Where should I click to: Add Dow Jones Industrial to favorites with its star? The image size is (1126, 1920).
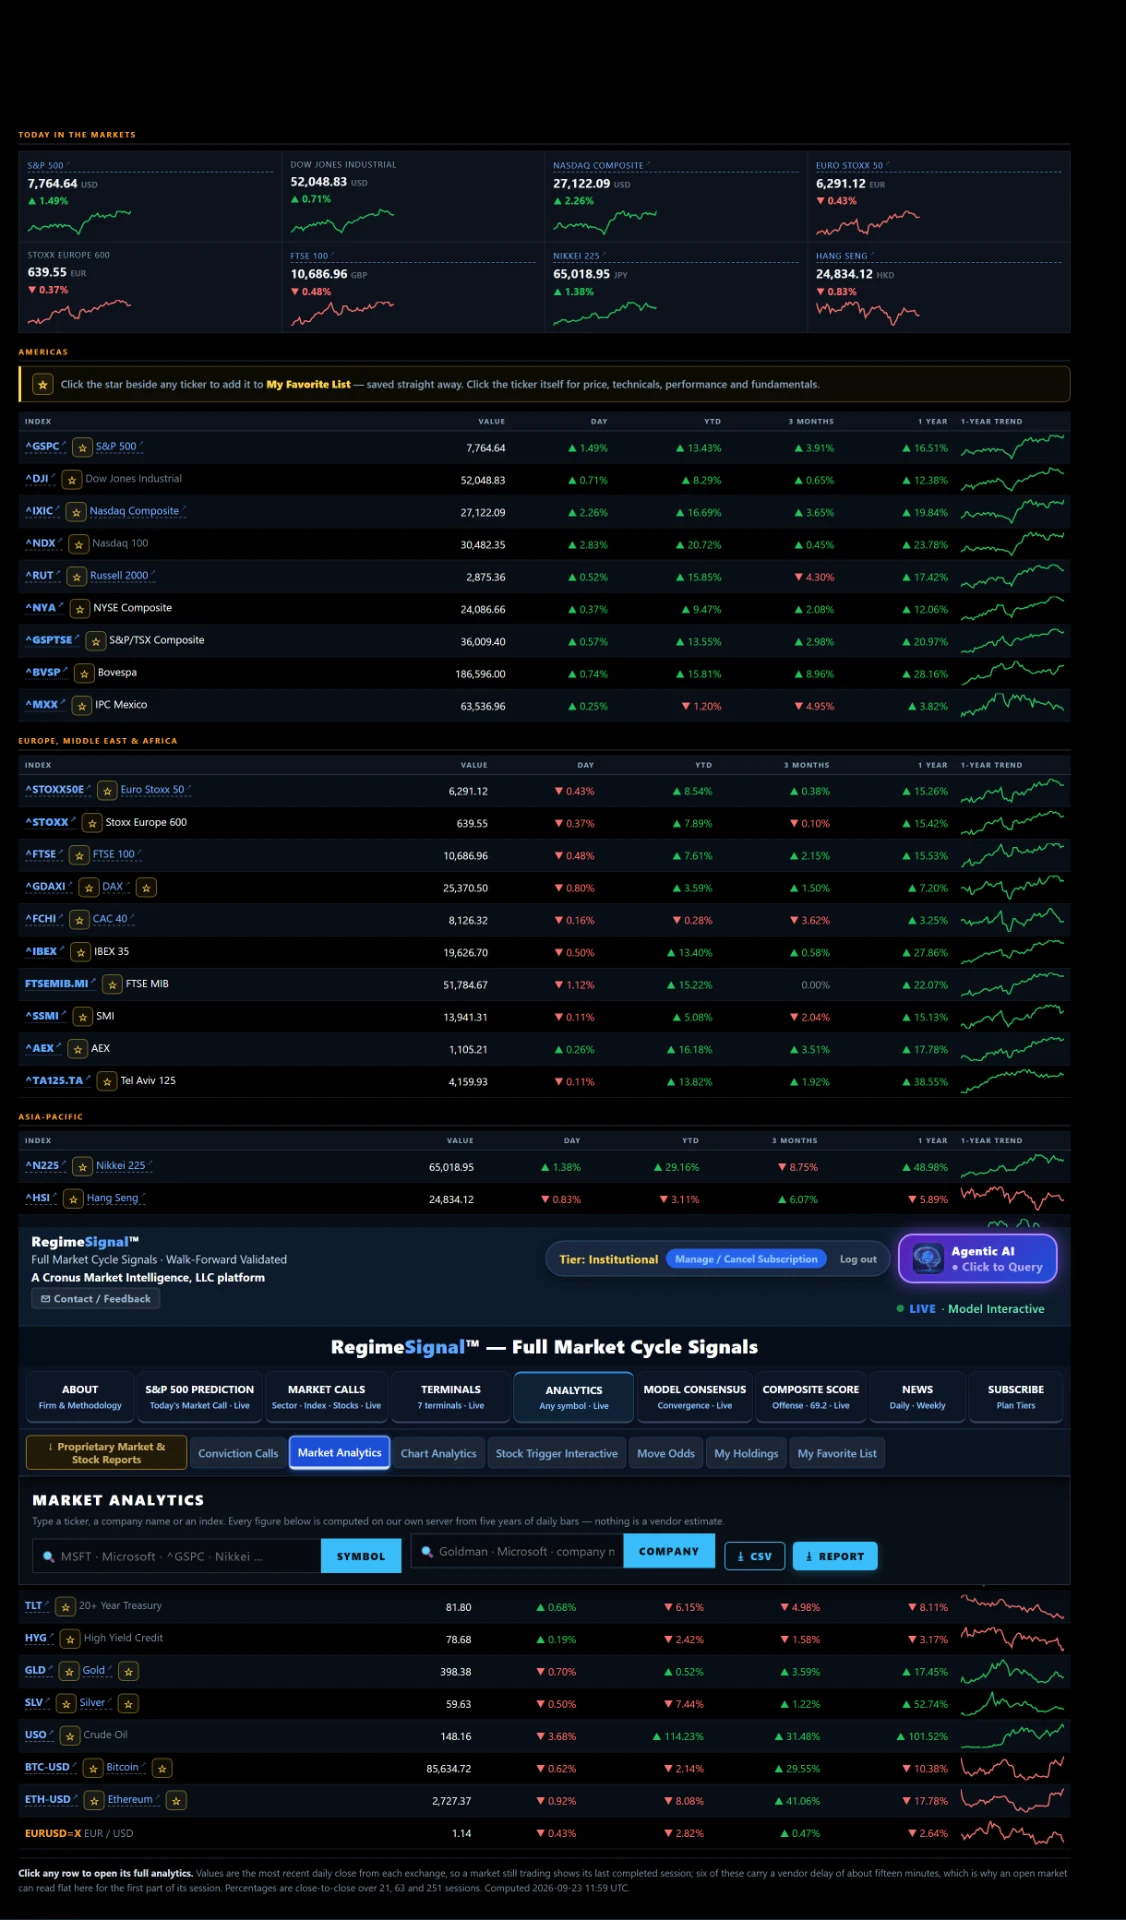click(72, 480)
